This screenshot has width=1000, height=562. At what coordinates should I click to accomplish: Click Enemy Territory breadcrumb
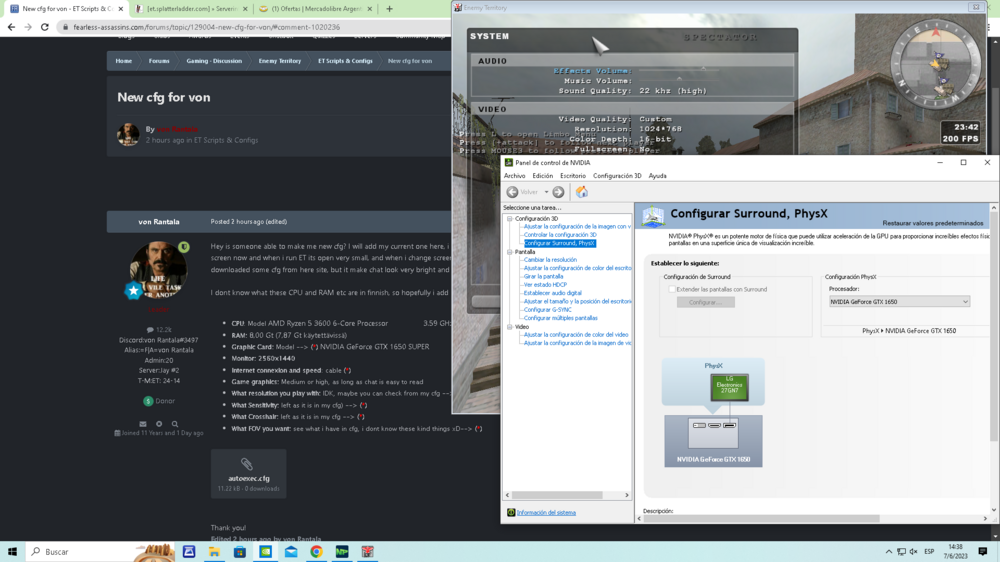click(x=279, y=61)
